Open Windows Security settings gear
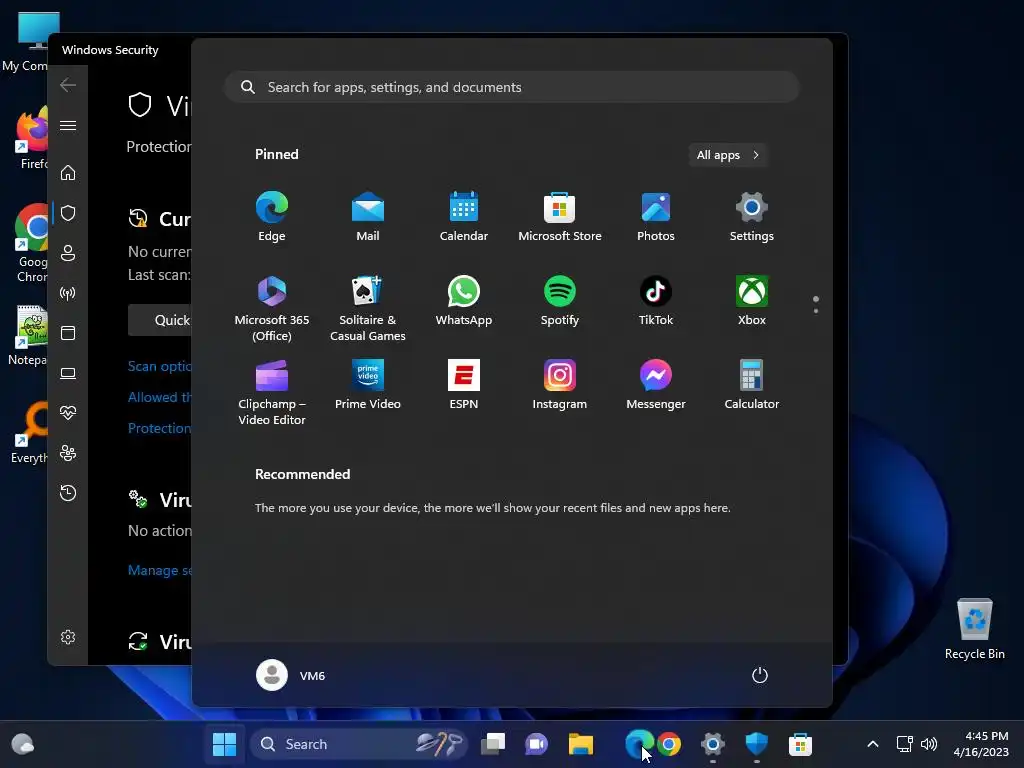 click(68, 637)
